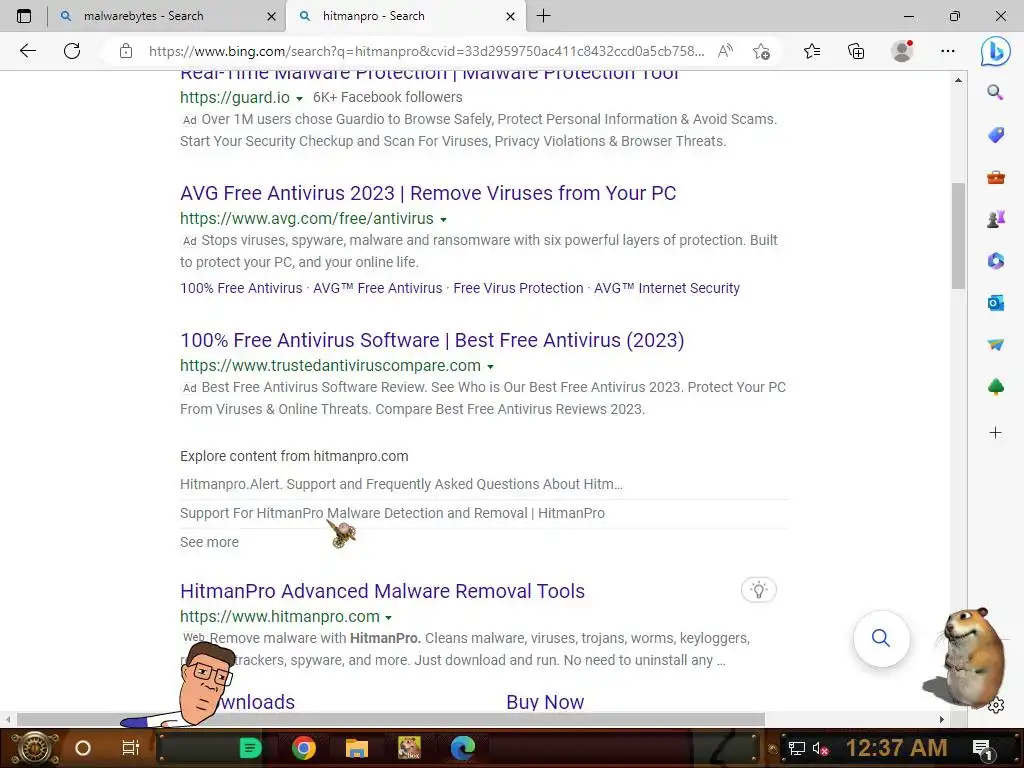Open Read aloud from address bar
This screenshot has width=1024, height=768.
[x=725, y=51]
